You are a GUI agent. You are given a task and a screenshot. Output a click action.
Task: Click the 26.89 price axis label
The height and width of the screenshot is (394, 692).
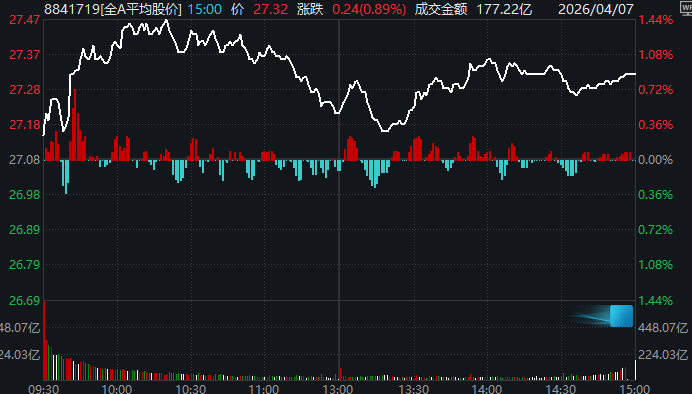tap(25, 229)
